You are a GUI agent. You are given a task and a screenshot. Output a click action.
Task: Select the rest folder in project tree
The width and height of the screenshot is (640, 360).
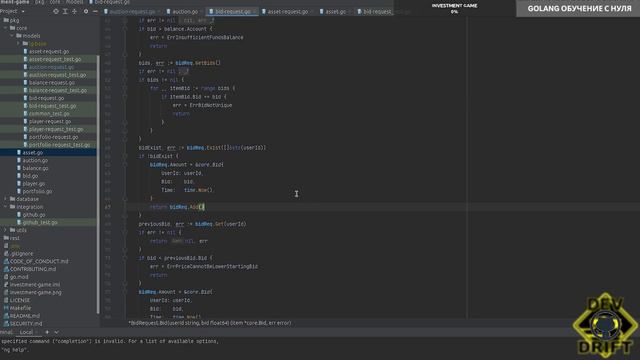pyautogui.click(x=14, y=238)
